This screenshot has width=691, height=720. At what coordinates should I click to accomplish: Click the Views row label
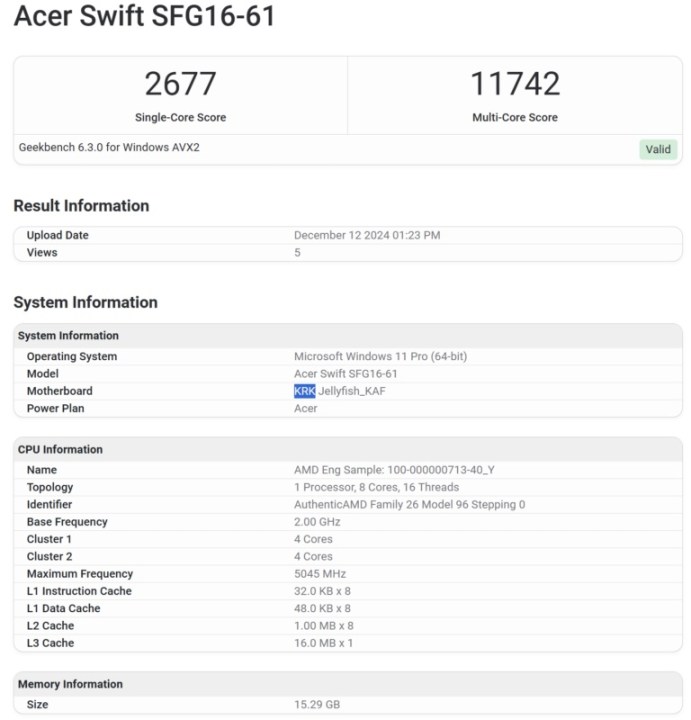tap(42, 253)
